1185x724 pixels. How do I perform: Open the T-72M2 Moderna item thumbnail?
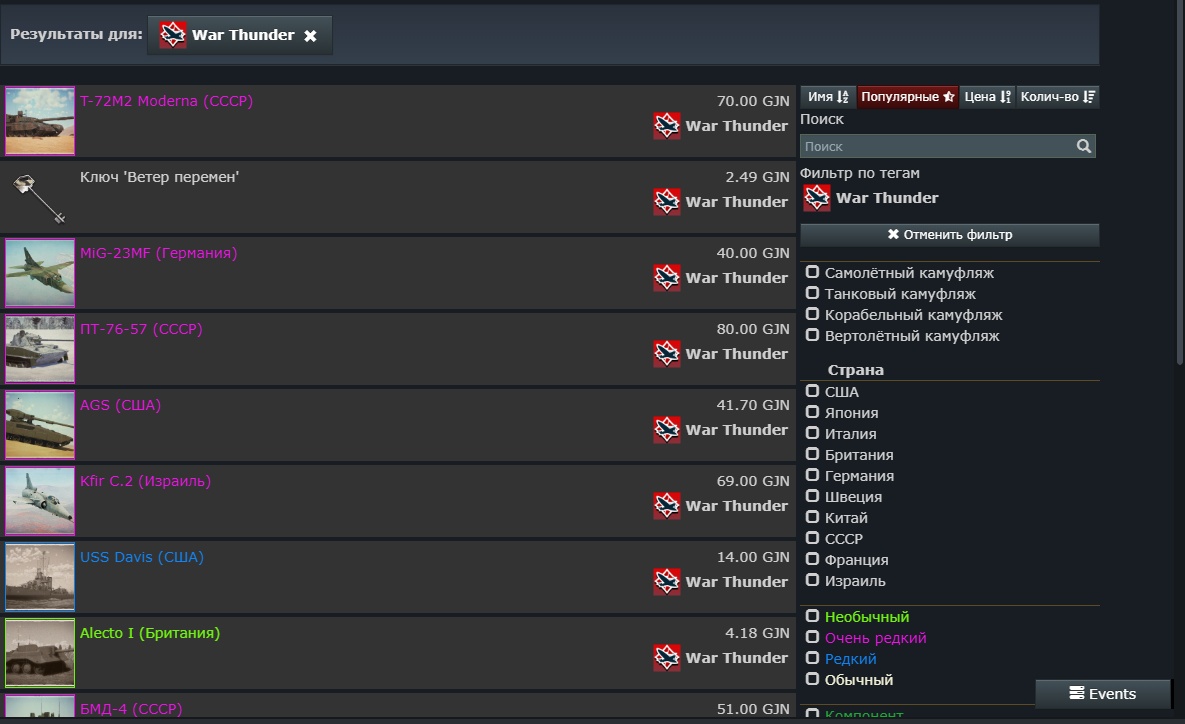pos(40,121)
